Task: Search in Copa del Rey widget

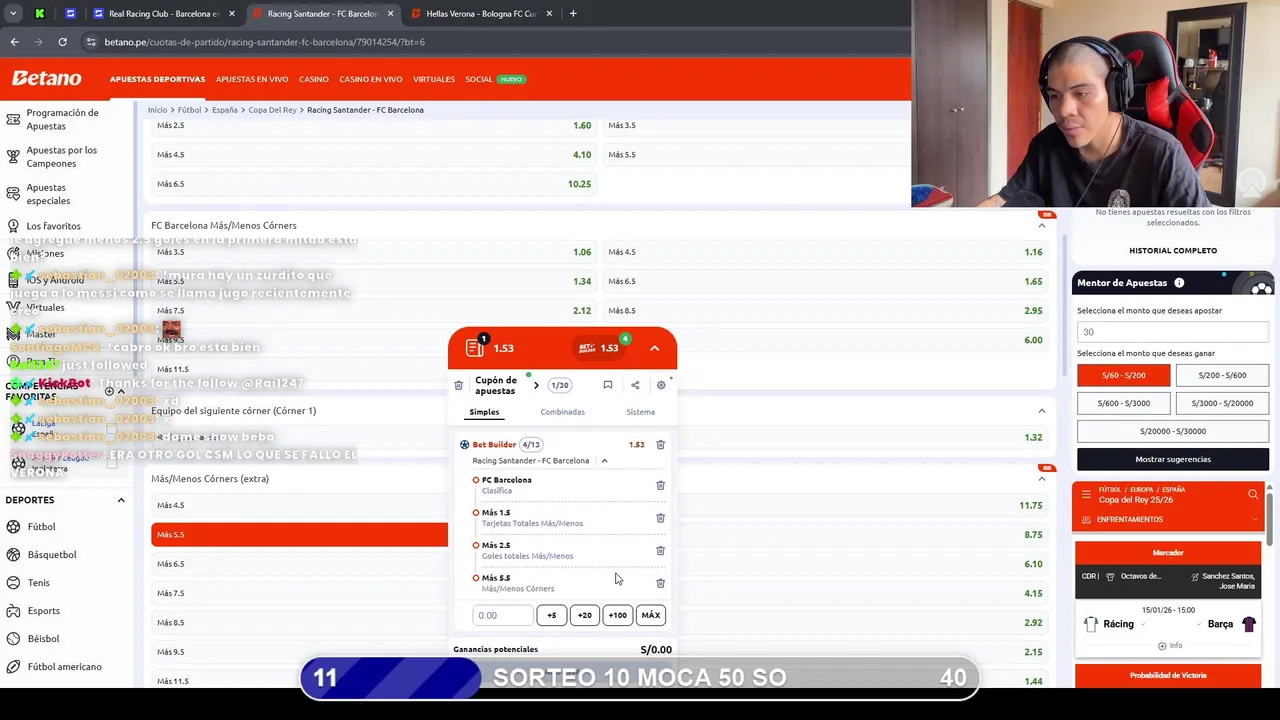Action: pyautogui.click(x=1253, y=494)
